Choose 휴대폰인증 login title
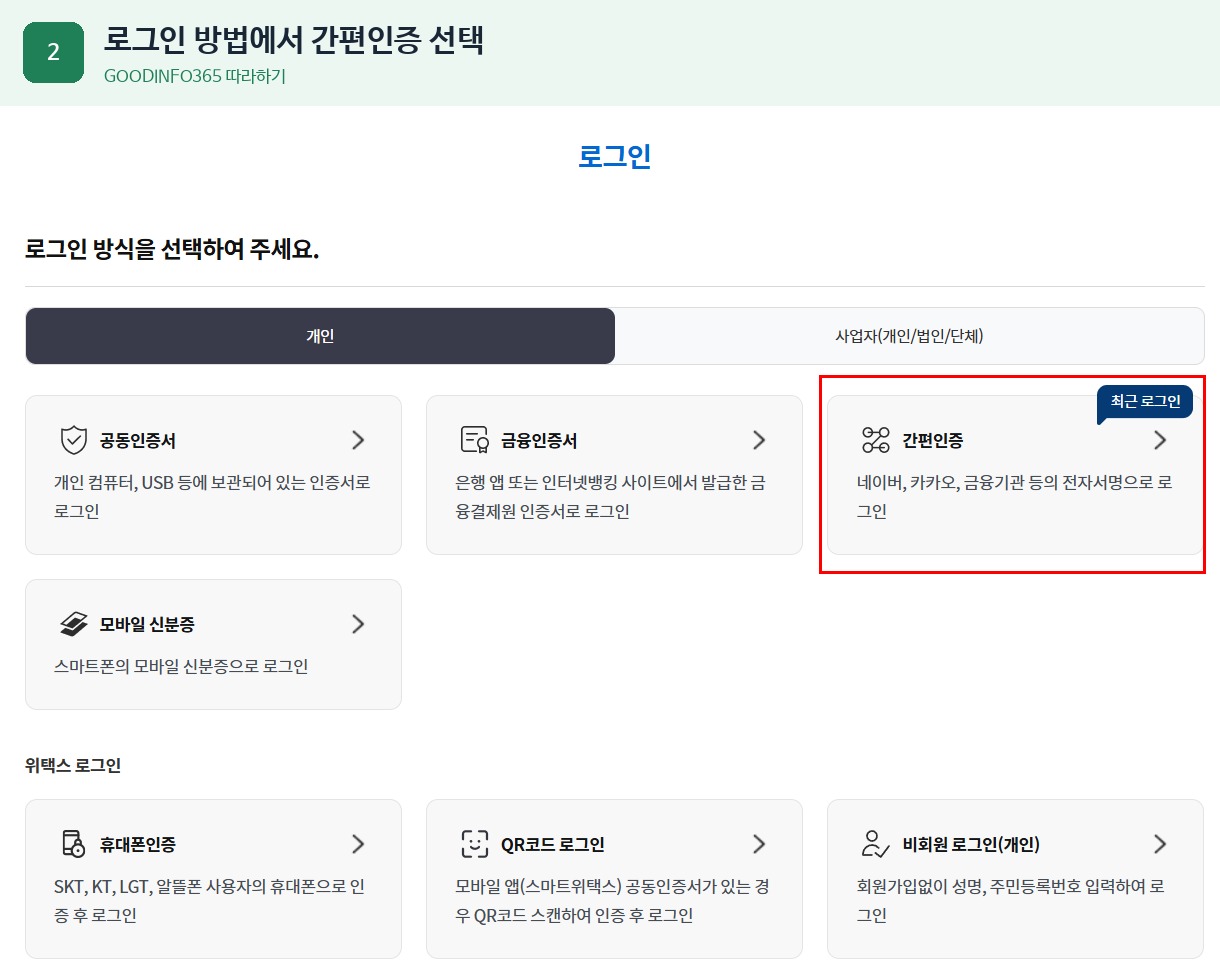The width and height of the screenshot is (1220, 965). pos(138,845)
